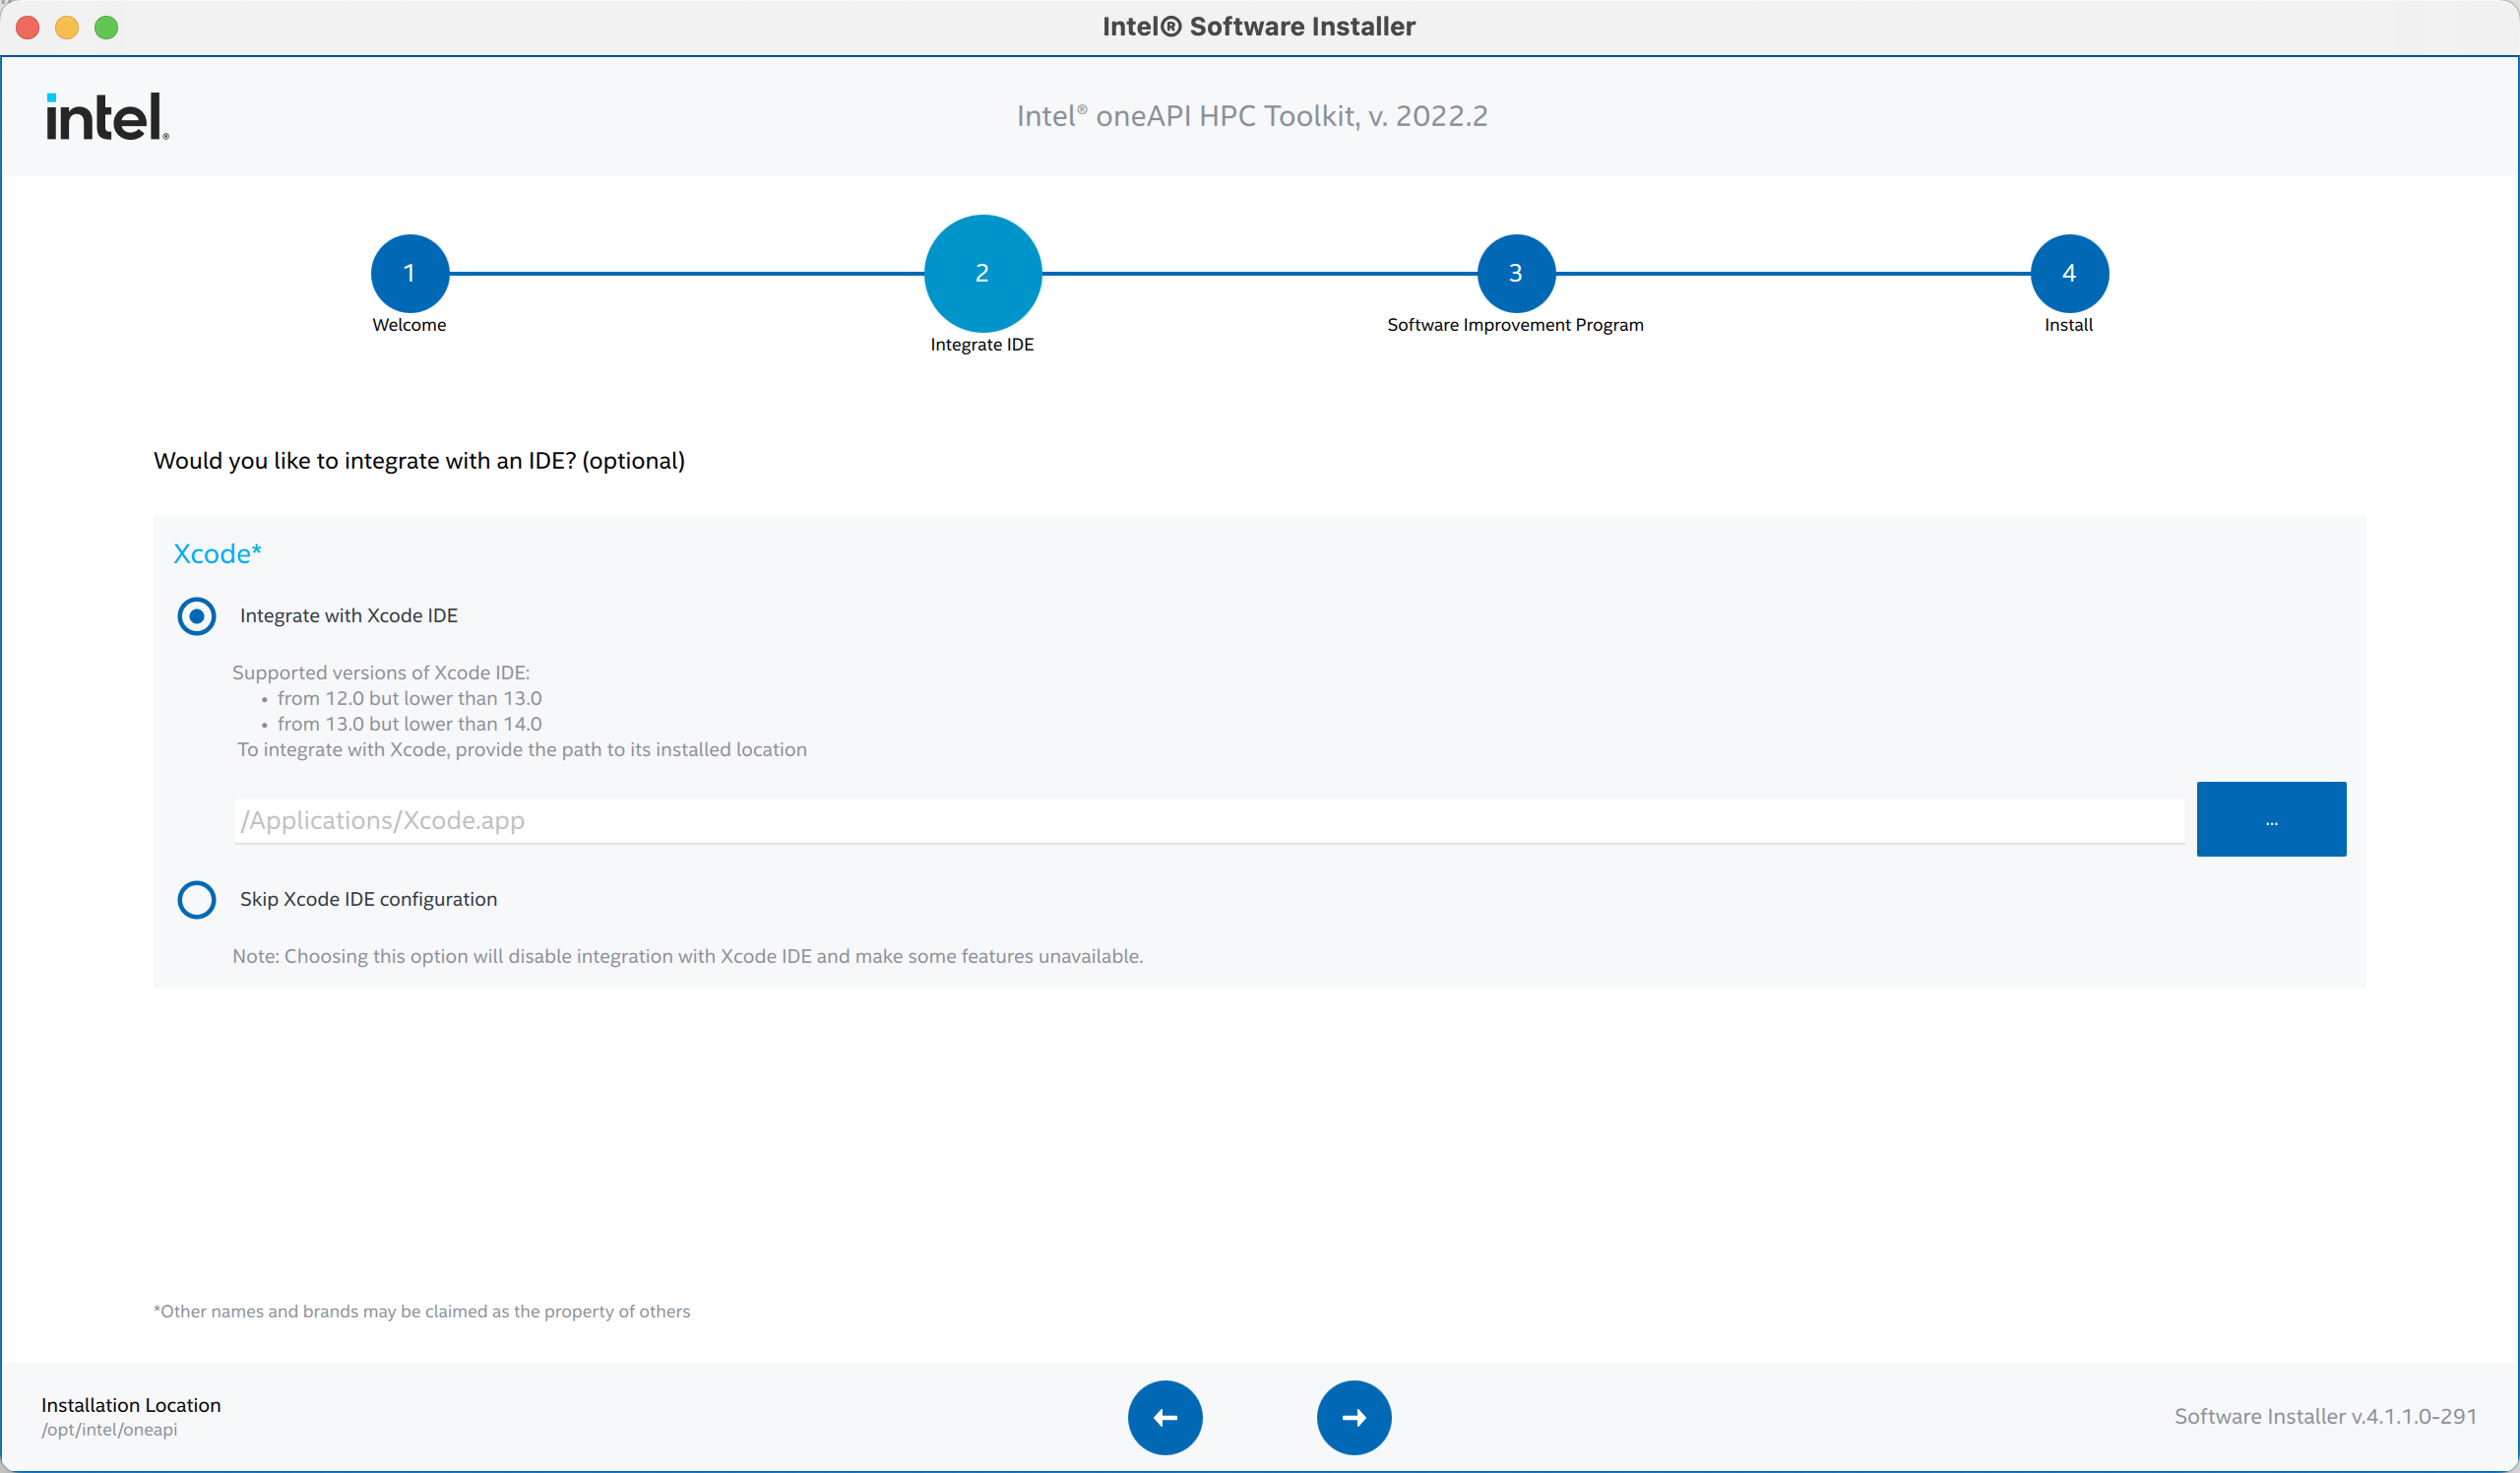Select Integrate with Xcode IDE radio button
2520x1473 pixels.
coord(197,616)
